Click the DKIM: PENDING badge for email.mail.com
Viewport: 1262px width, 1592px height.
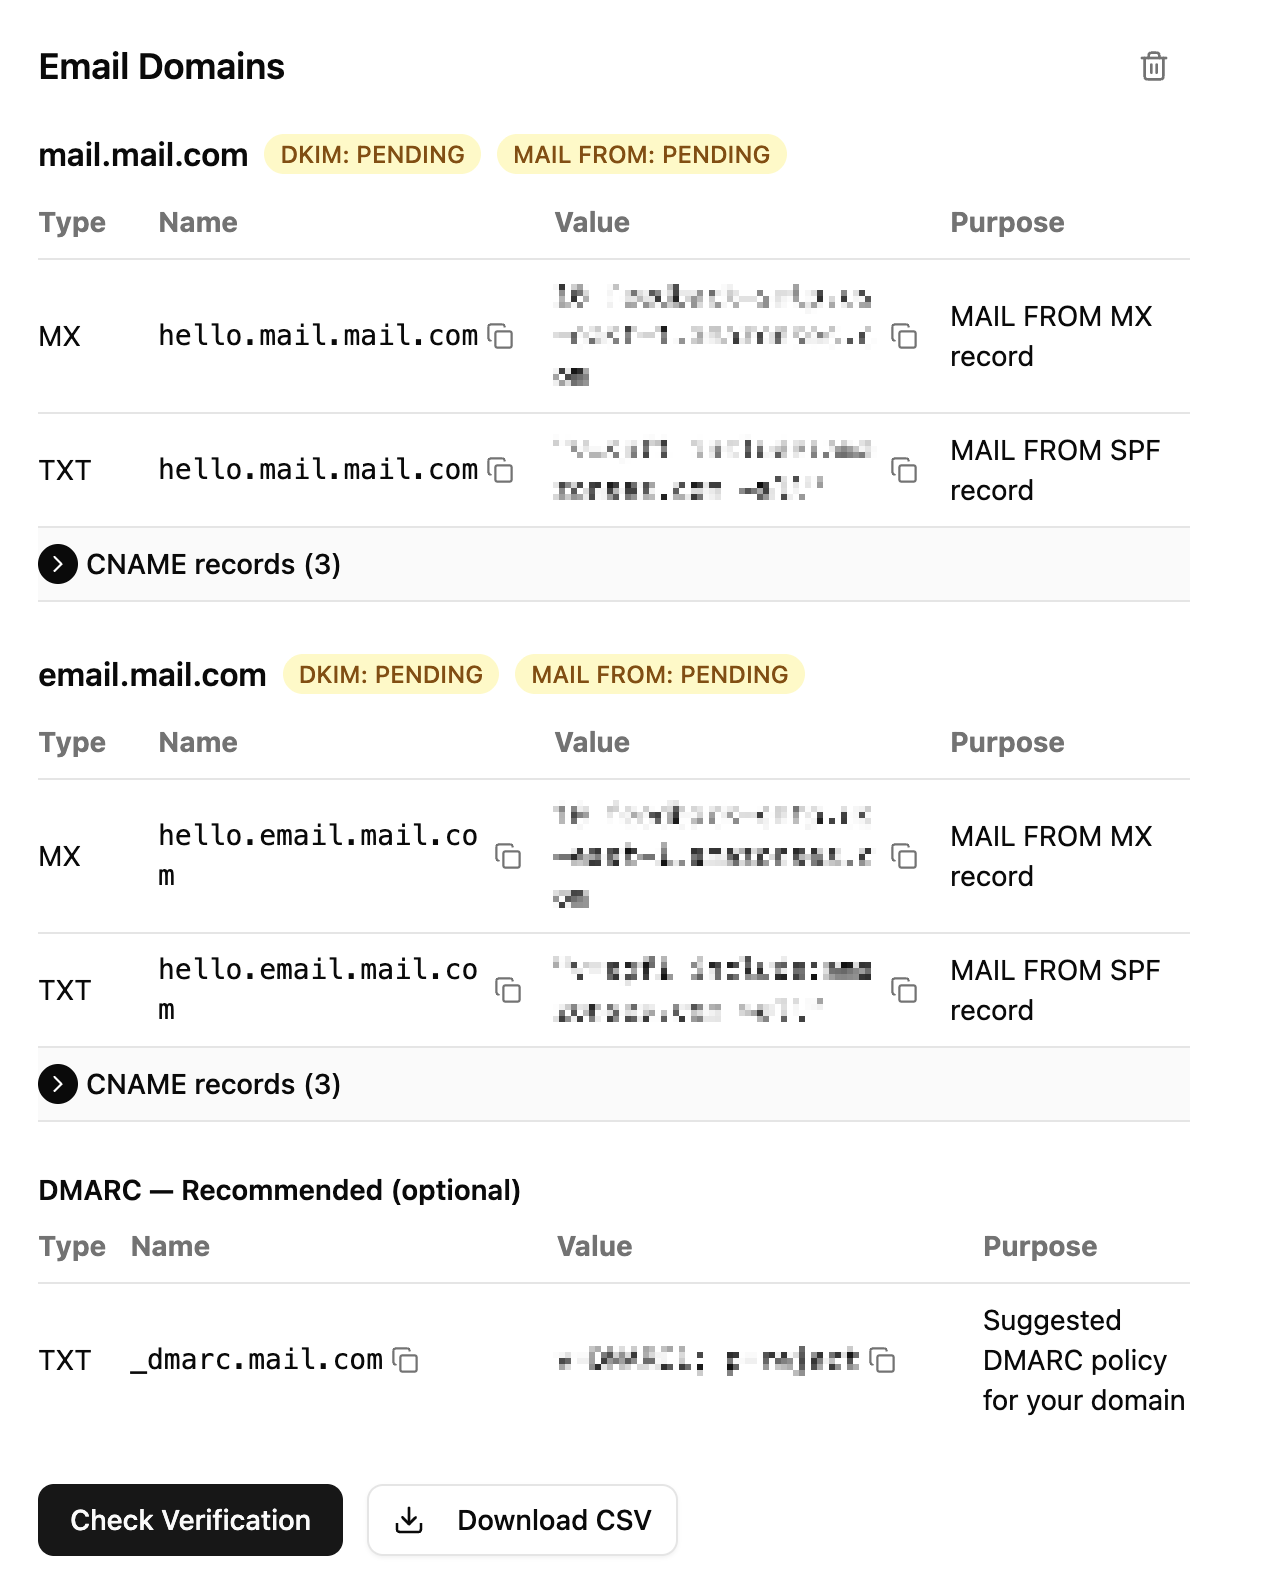click(390, 674)
